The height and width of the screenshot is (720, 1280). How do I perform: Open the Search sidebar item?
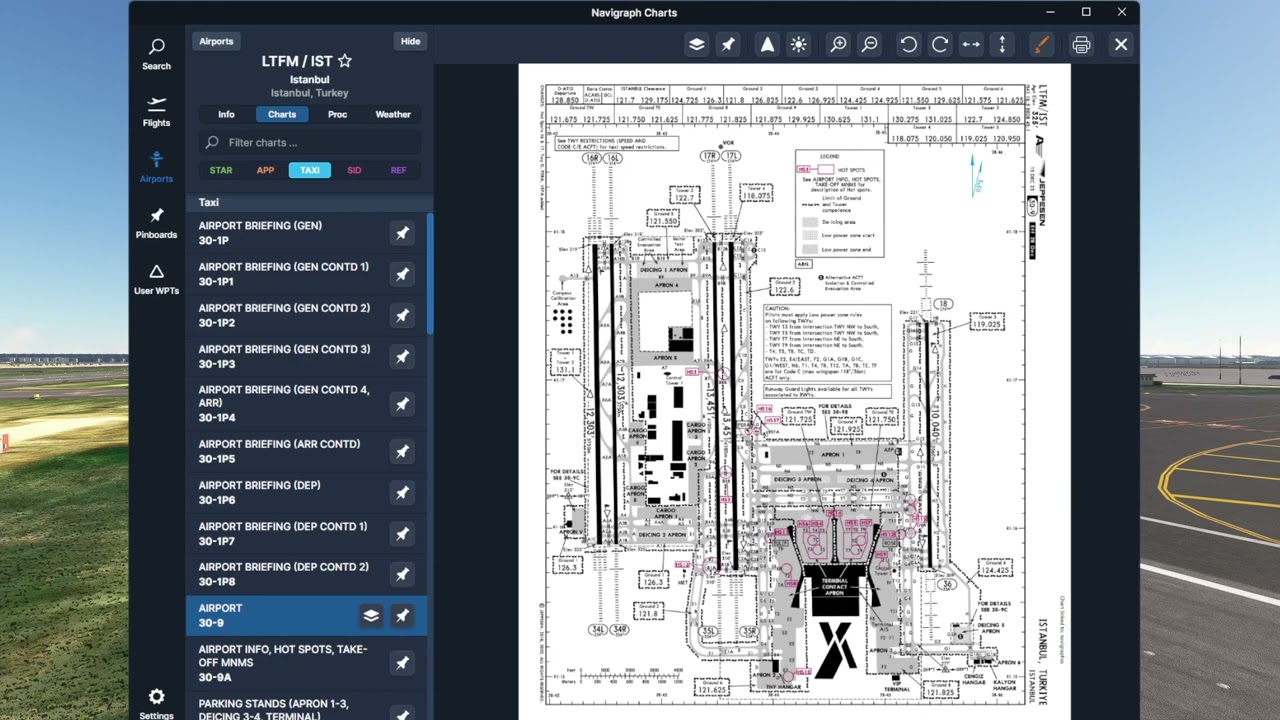click(x=156, y=54)
